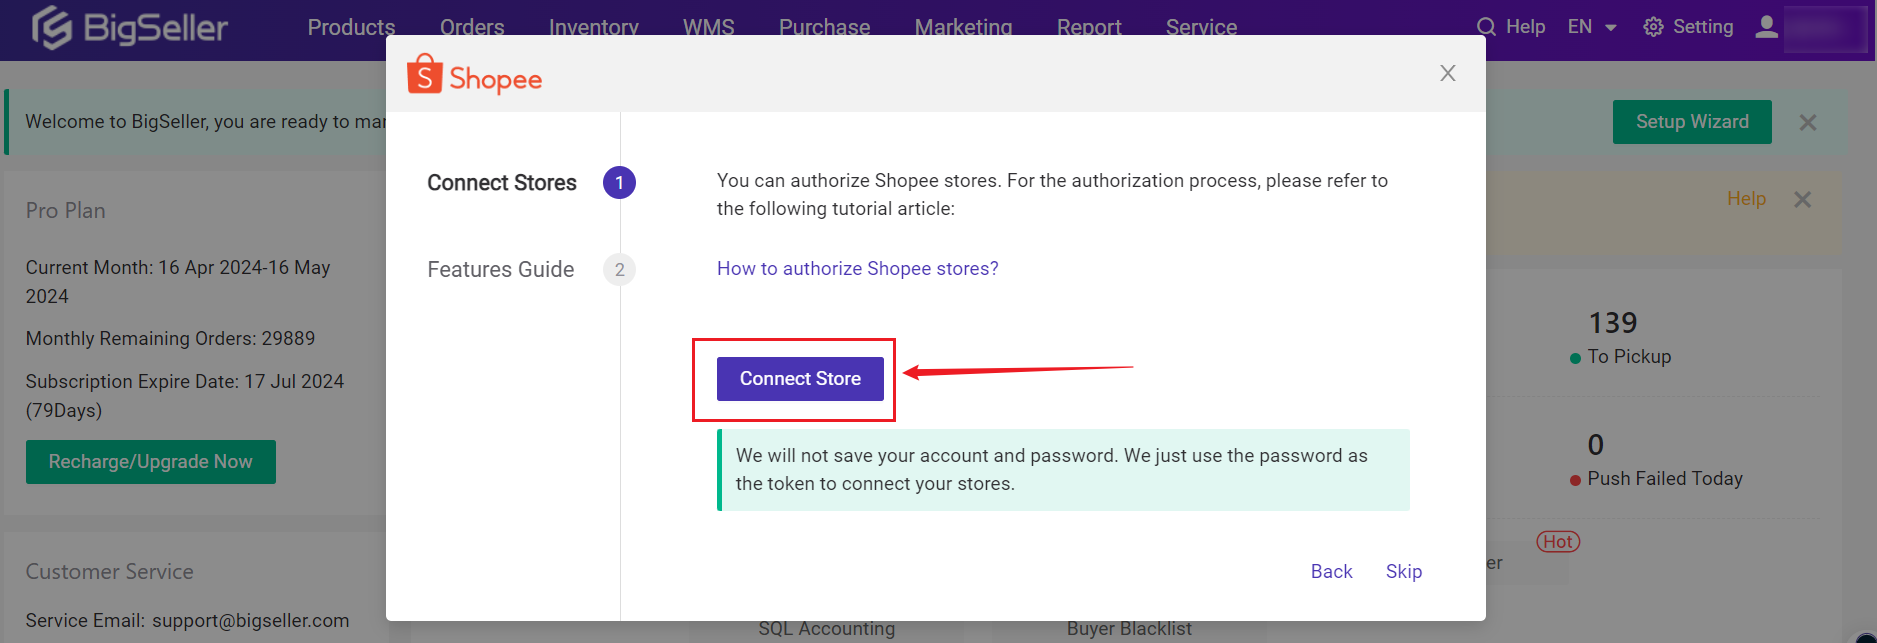Click step 1 circle indicator
Image resolution: width=1877 pixels, height=643 pixels.
point(619,183)
